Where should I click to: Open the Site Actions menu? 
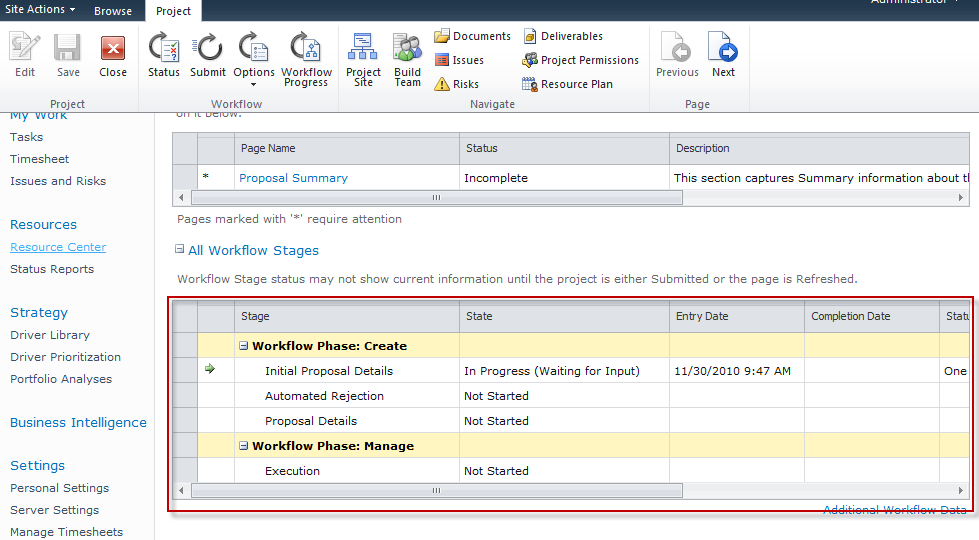(x=40, y=9)
